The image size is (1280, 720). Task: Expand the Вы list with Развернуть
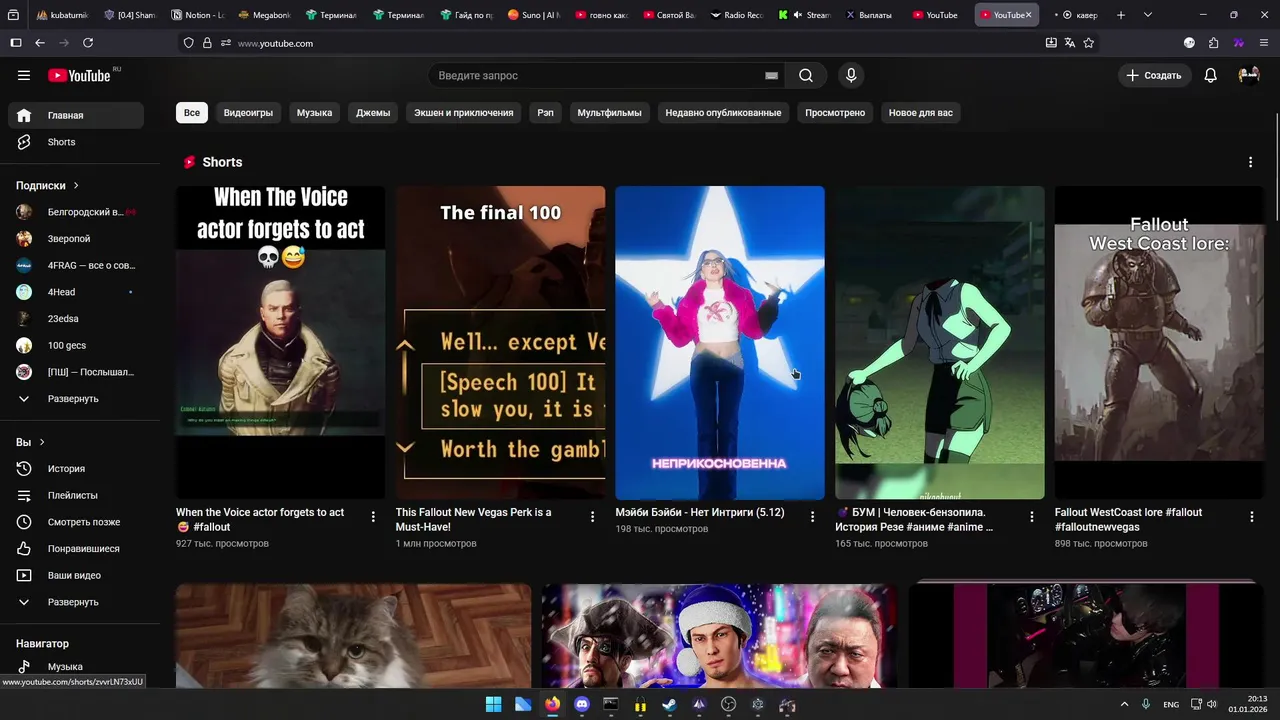tap(76, 602)
